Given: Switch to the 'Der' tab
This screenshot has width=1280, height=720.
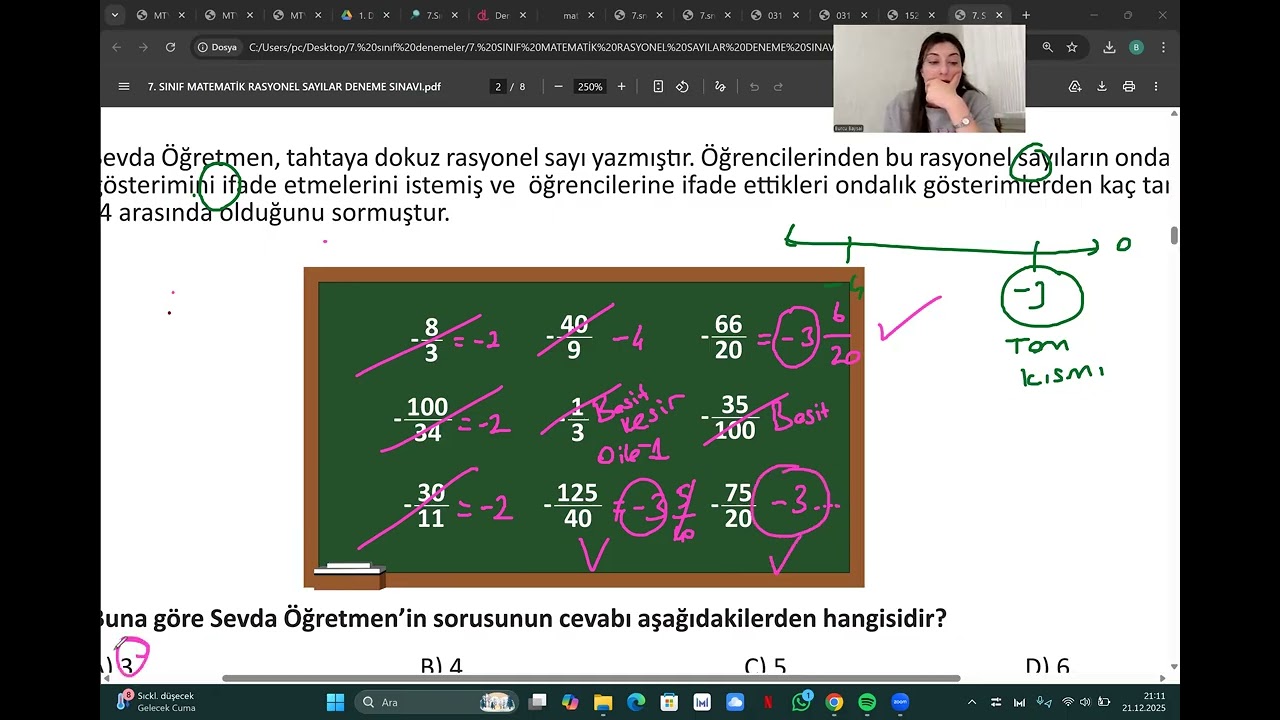Looking at the screenshot, I should click(502, 15).
